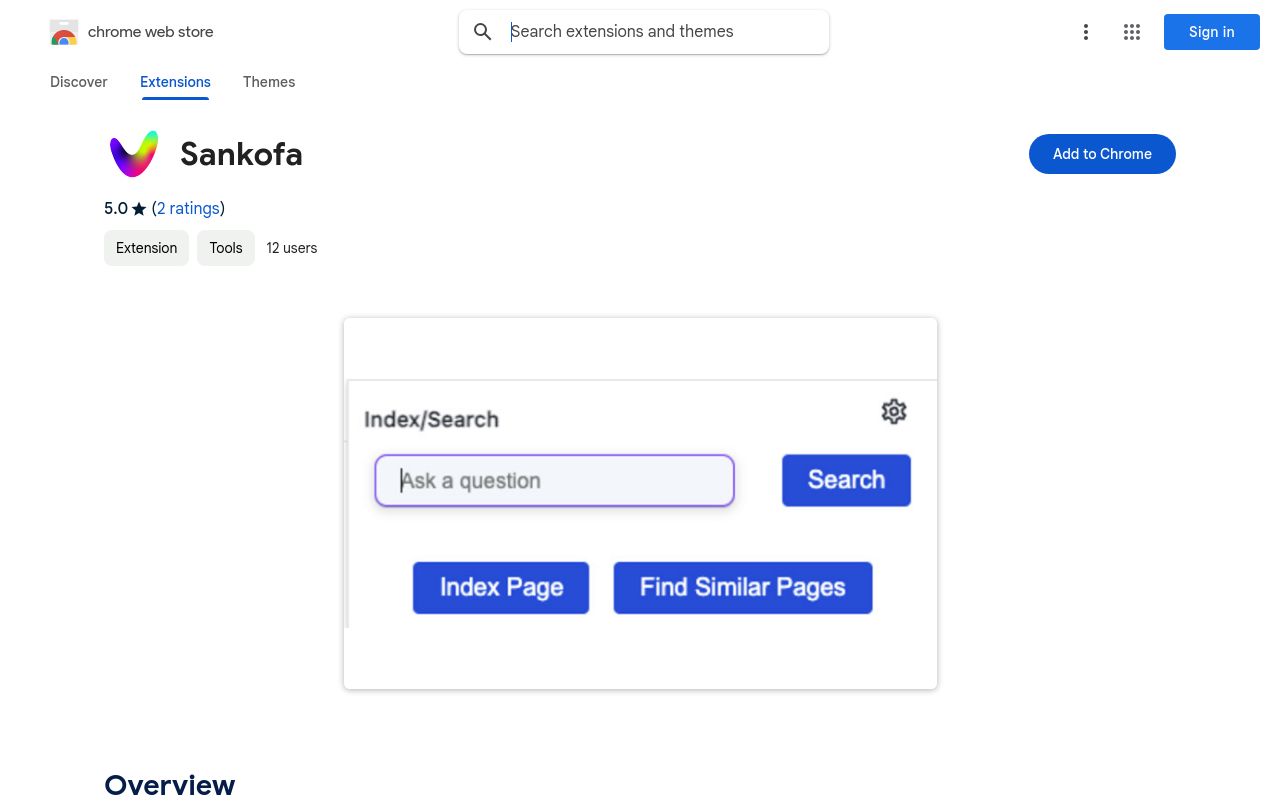
Task: Click the search magnifier icon
Action: pyautogui.click(x=483, y=32)
